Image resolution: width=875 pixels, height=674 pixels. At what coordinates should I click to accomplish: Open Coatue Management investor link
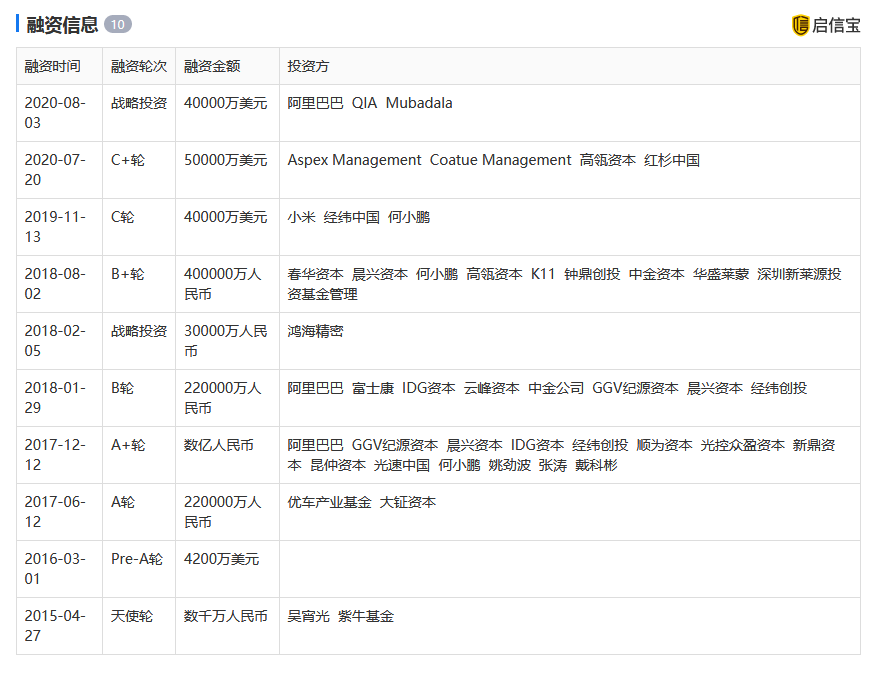tap(501, 160)
